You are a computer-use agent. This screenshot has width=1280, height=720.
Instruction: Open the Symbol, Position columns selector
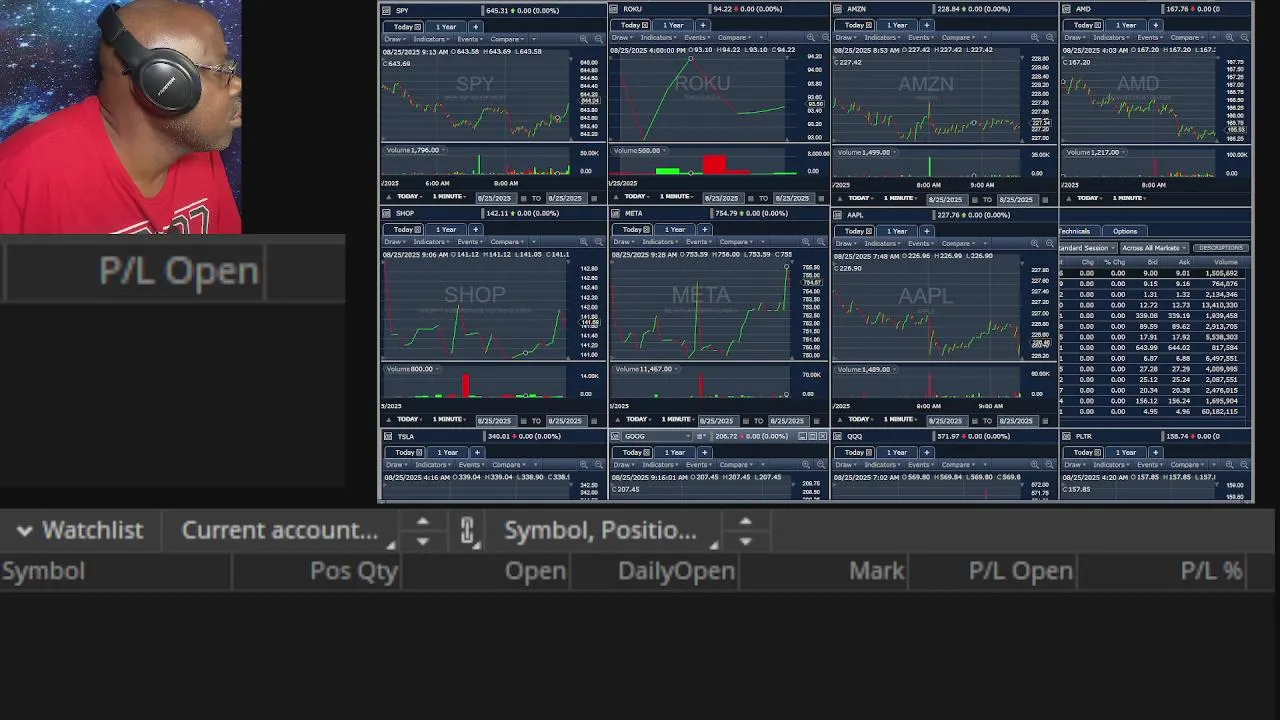point(609,530)
